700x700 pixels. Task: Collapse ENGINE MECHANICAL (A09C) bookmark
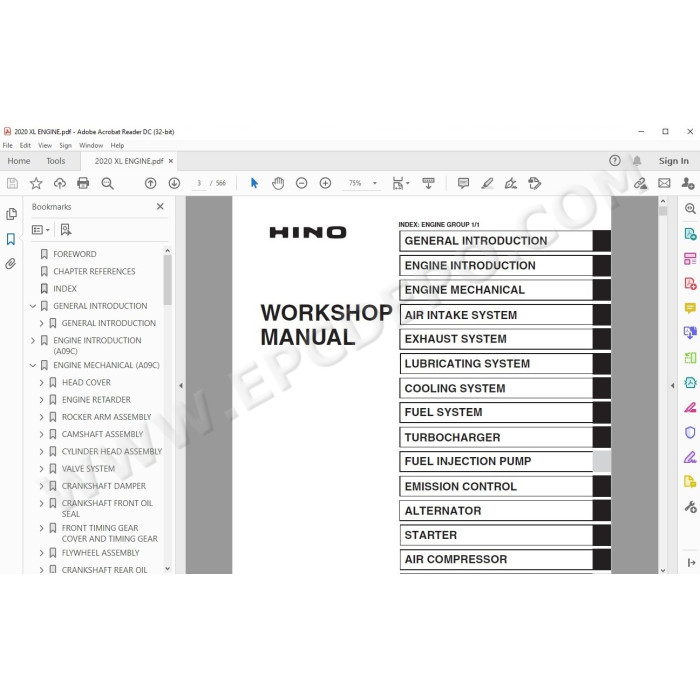[33, 365]
